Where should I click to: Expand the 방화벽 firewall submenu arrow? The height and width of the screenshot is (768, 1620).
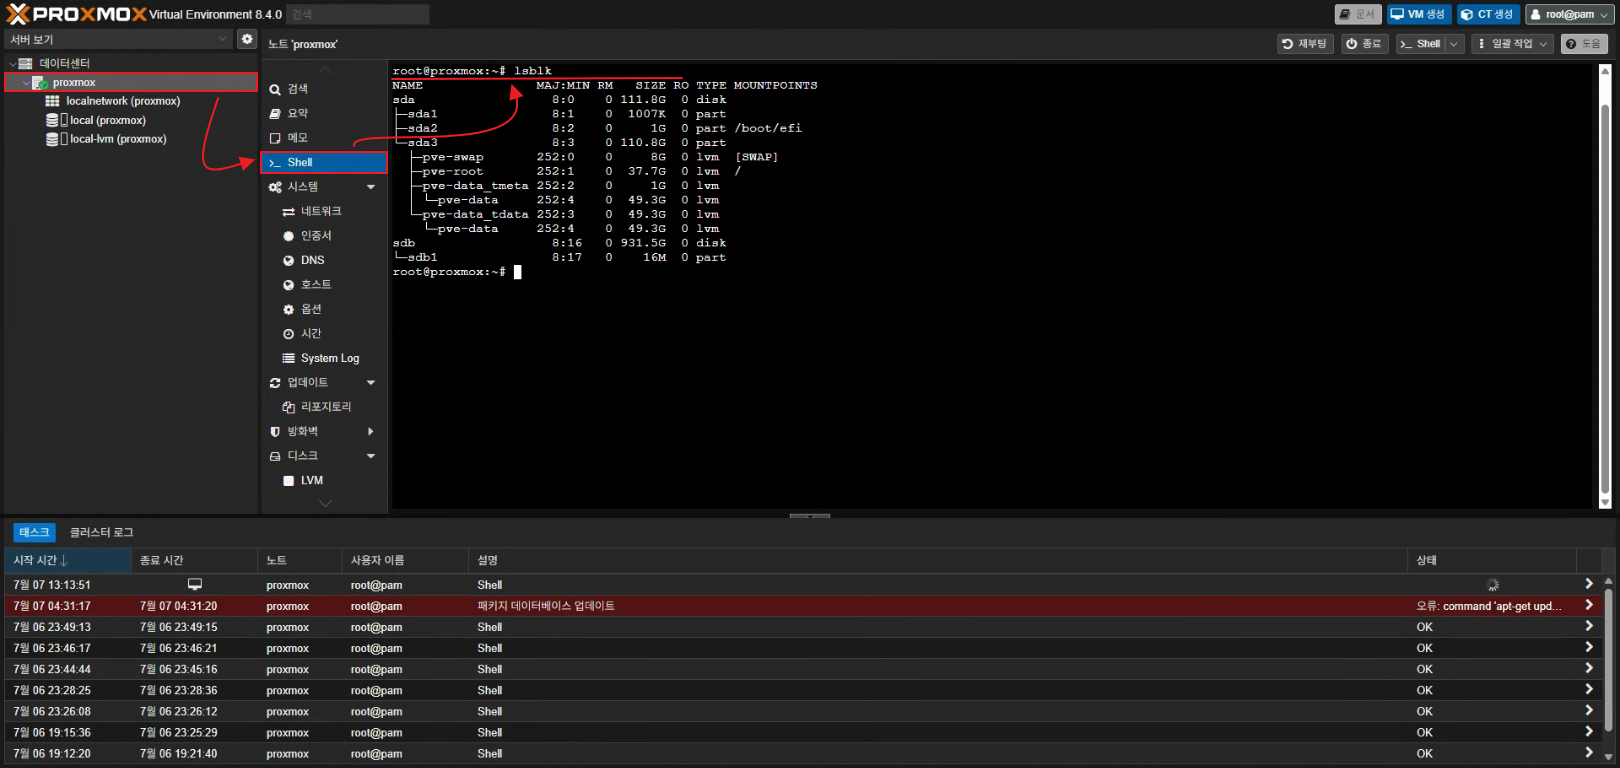371,432
